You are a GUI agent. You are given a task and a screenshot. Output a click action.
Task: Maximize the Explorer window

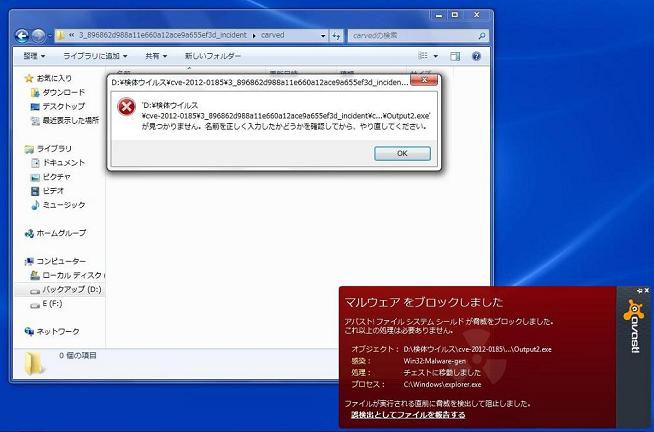click(455, 15)
